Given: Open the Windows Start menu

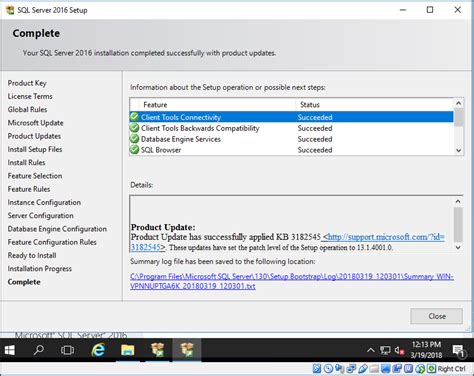Looking at the screenshot, I should (10, 350).
